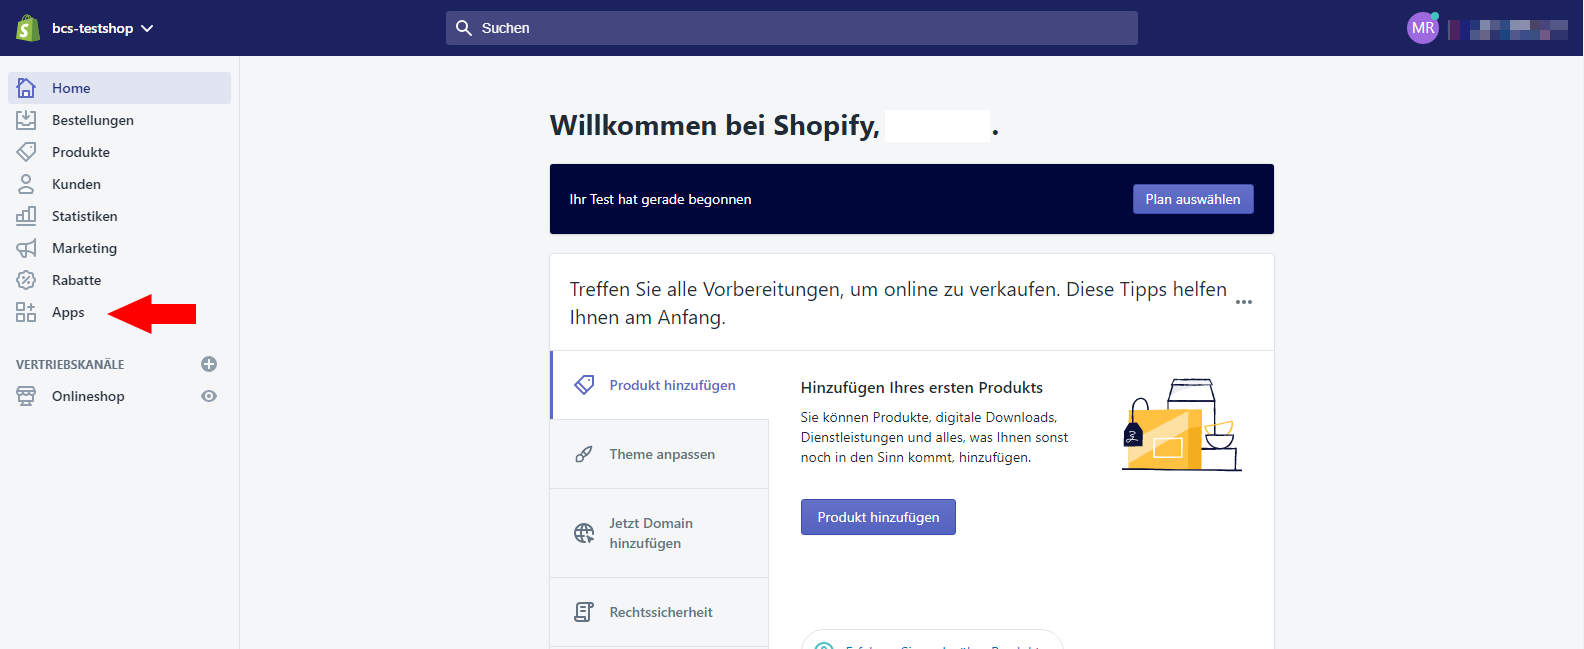Click the brush icon for Theme anpassen
Screen dimensions: 1584x649
[x=584, y=454]
